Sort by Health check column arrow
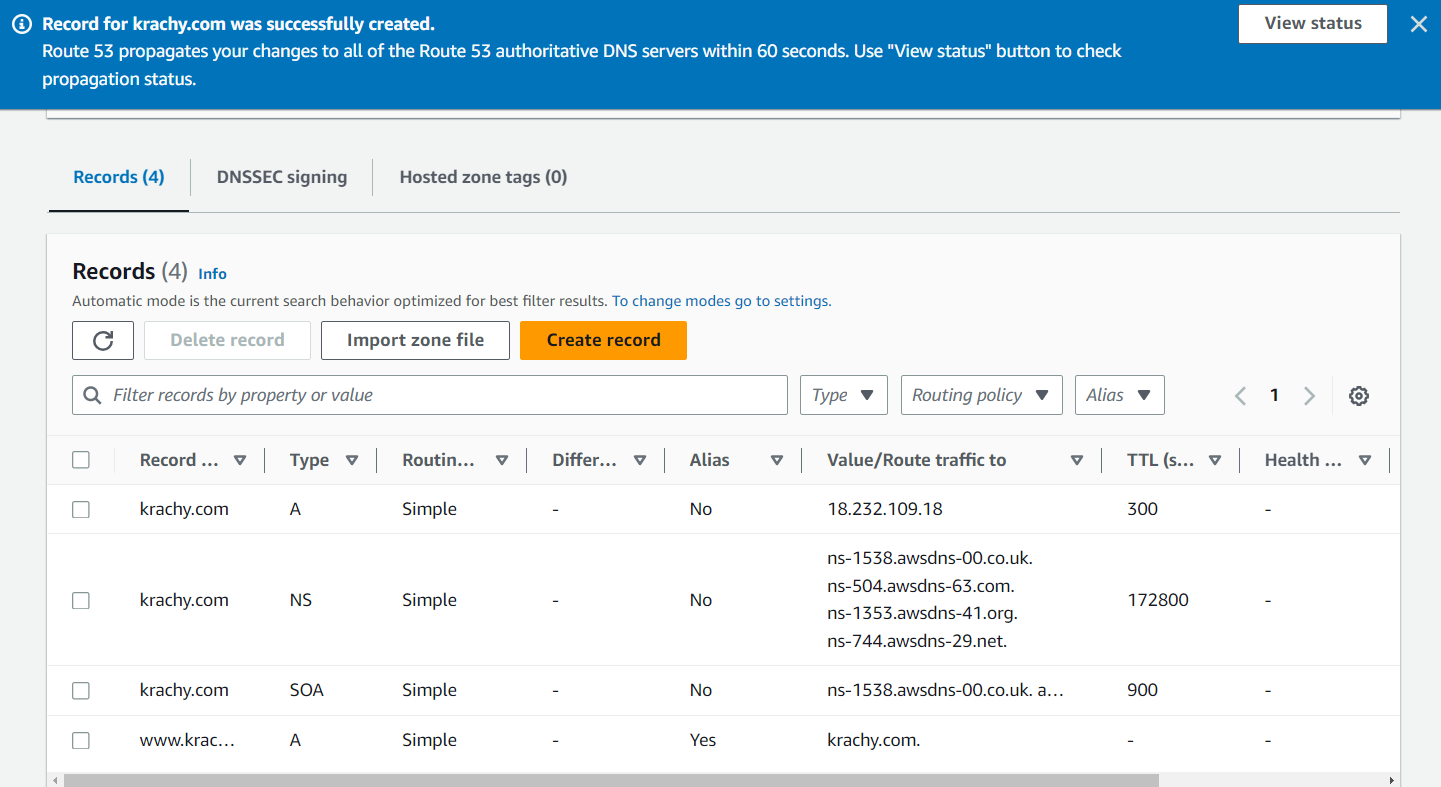This screenshot has width=1441, height=787. click(x=1365, y=461)
